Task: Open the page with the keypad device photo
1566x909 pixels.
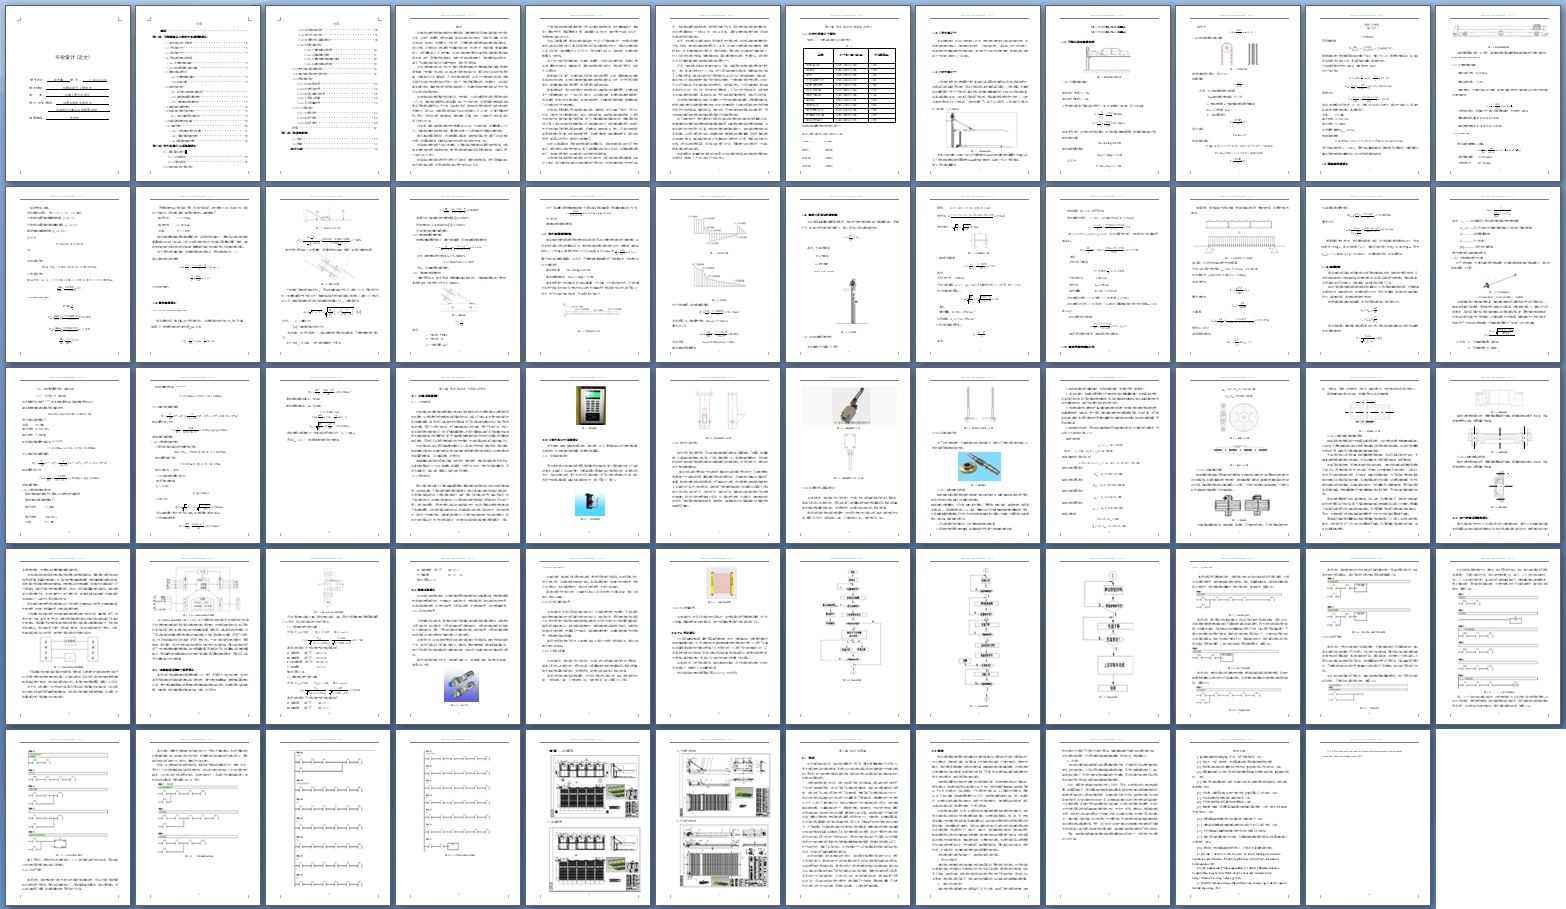Action: [588, 456]
